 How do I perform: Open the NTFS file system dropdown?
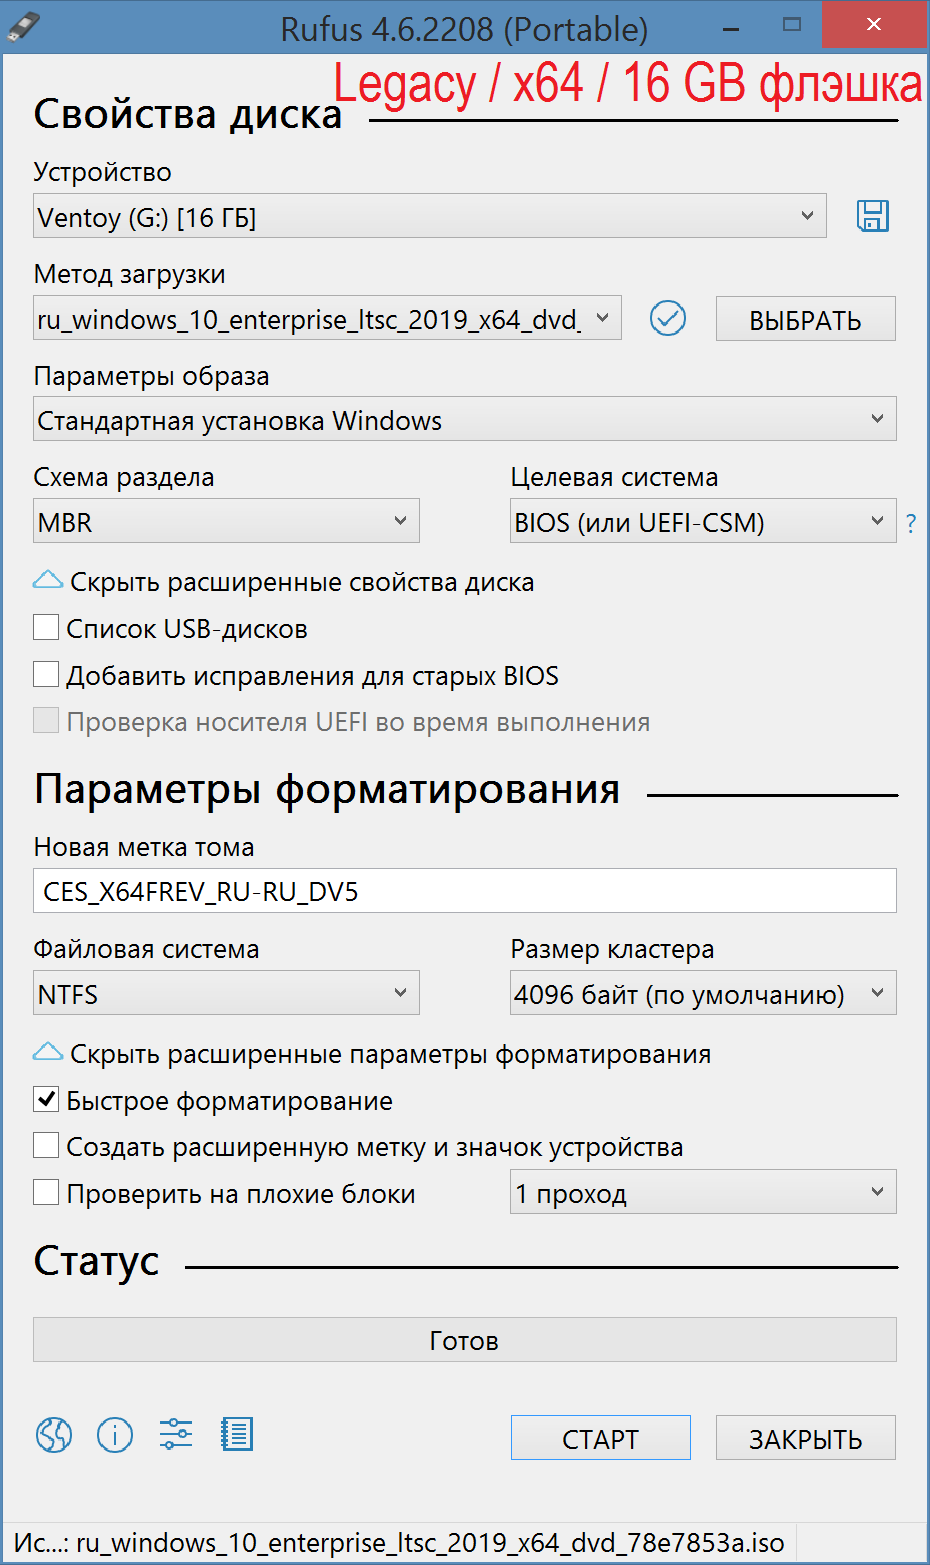225,994
